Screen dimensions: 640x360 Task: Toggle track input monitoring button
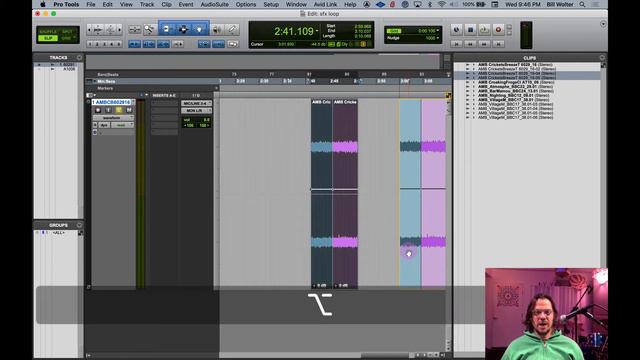pos(108,110)
